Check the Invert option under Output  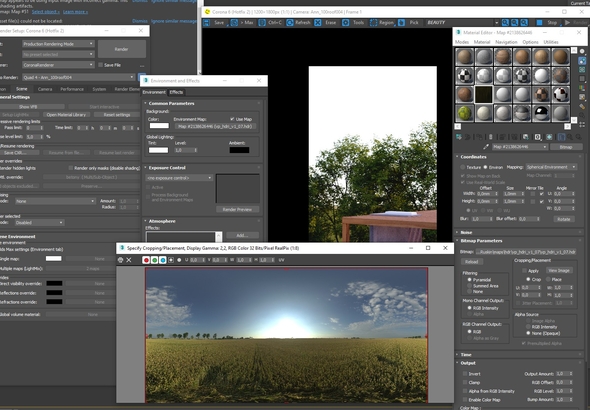465,374
